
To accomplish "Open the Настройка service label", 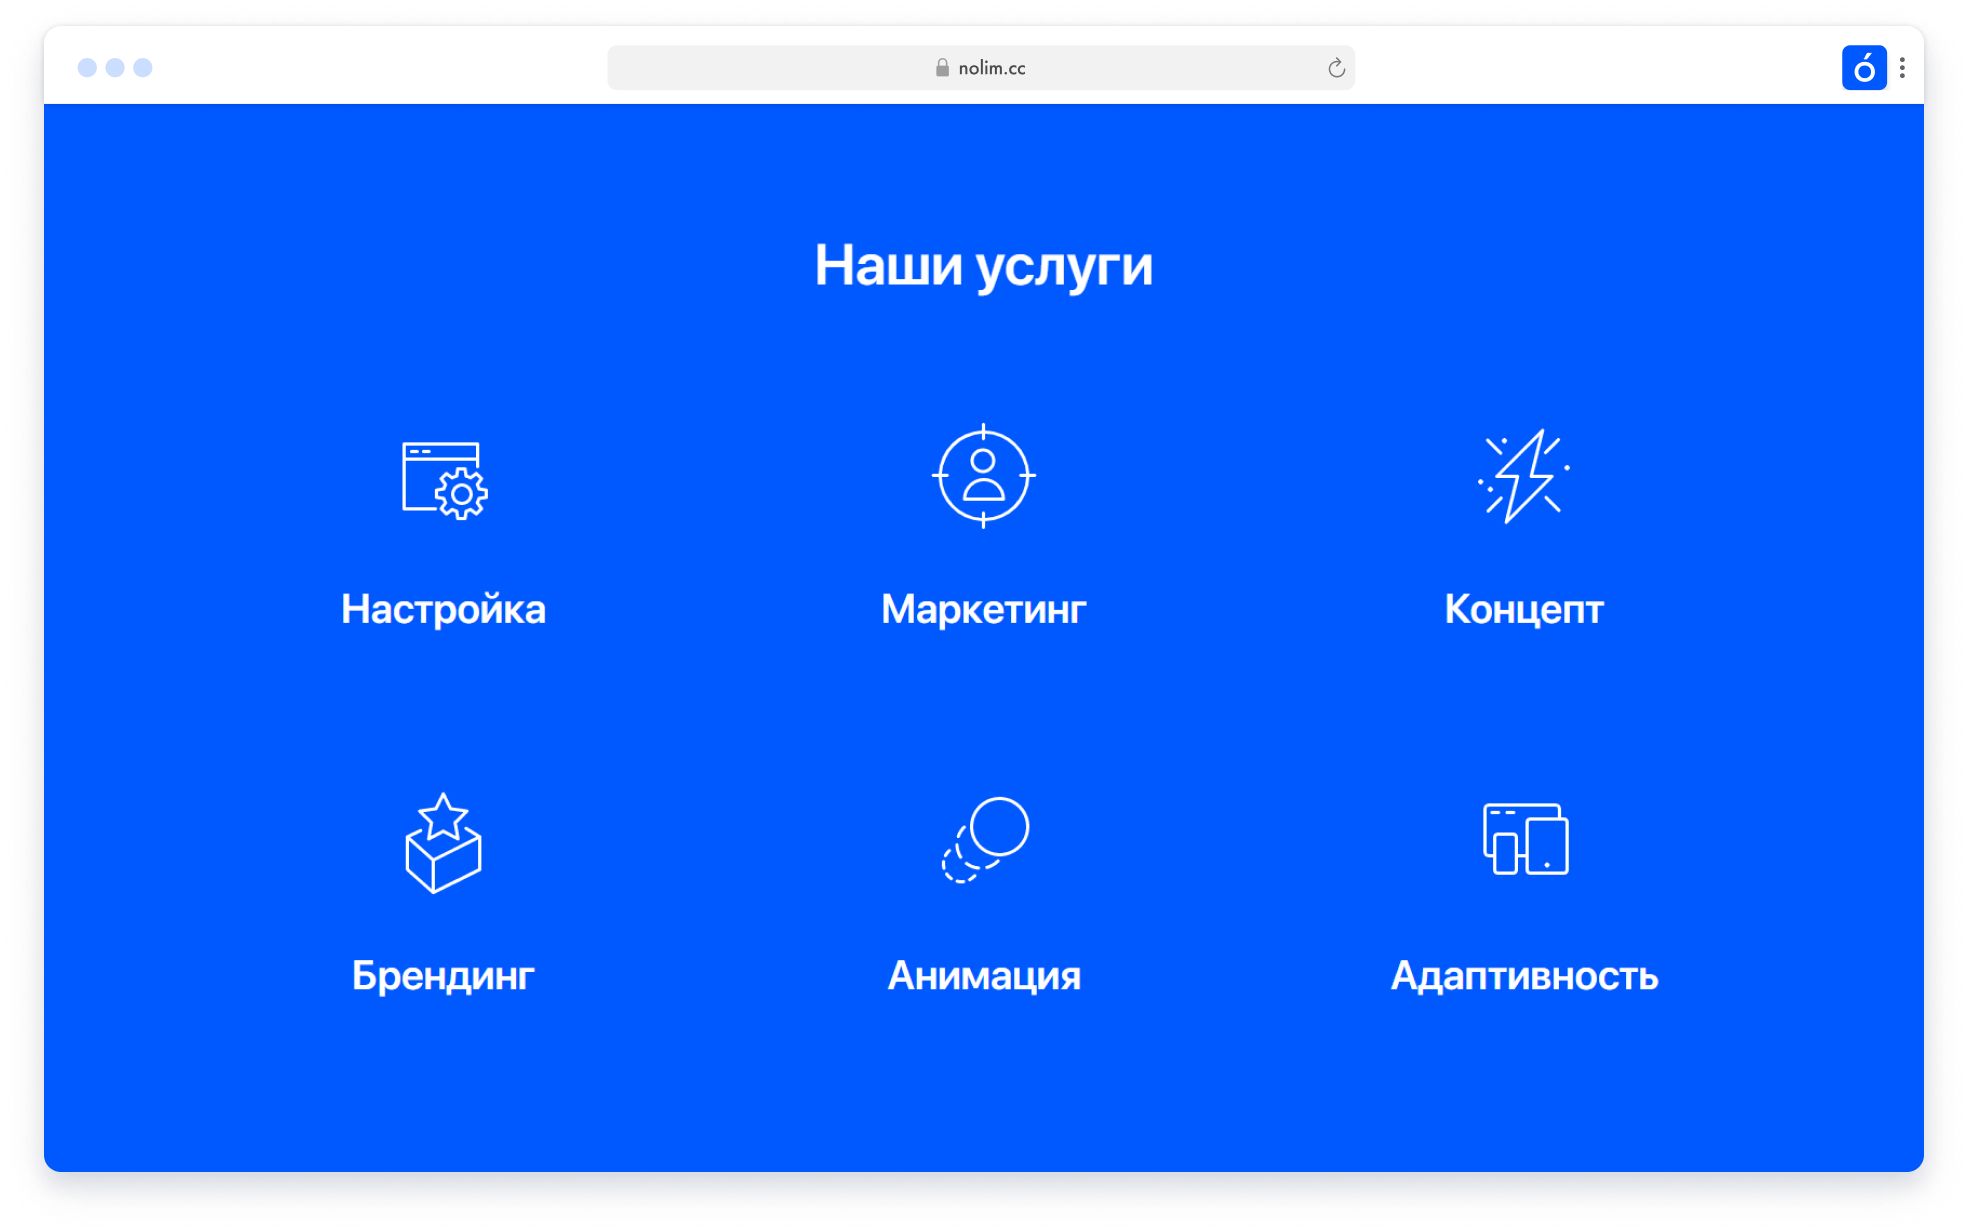I will click(443, 609).
